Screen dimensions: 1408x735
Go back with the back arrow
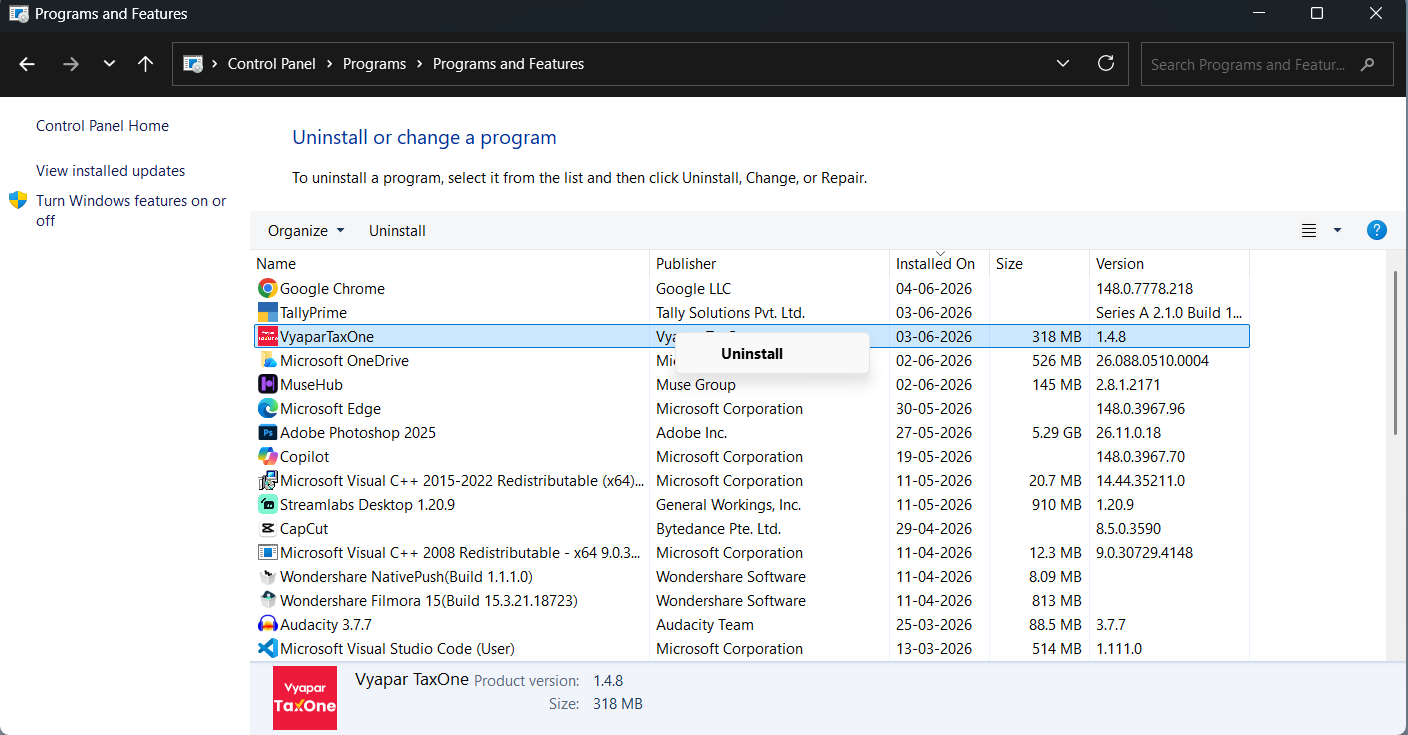tap(27, 64)
